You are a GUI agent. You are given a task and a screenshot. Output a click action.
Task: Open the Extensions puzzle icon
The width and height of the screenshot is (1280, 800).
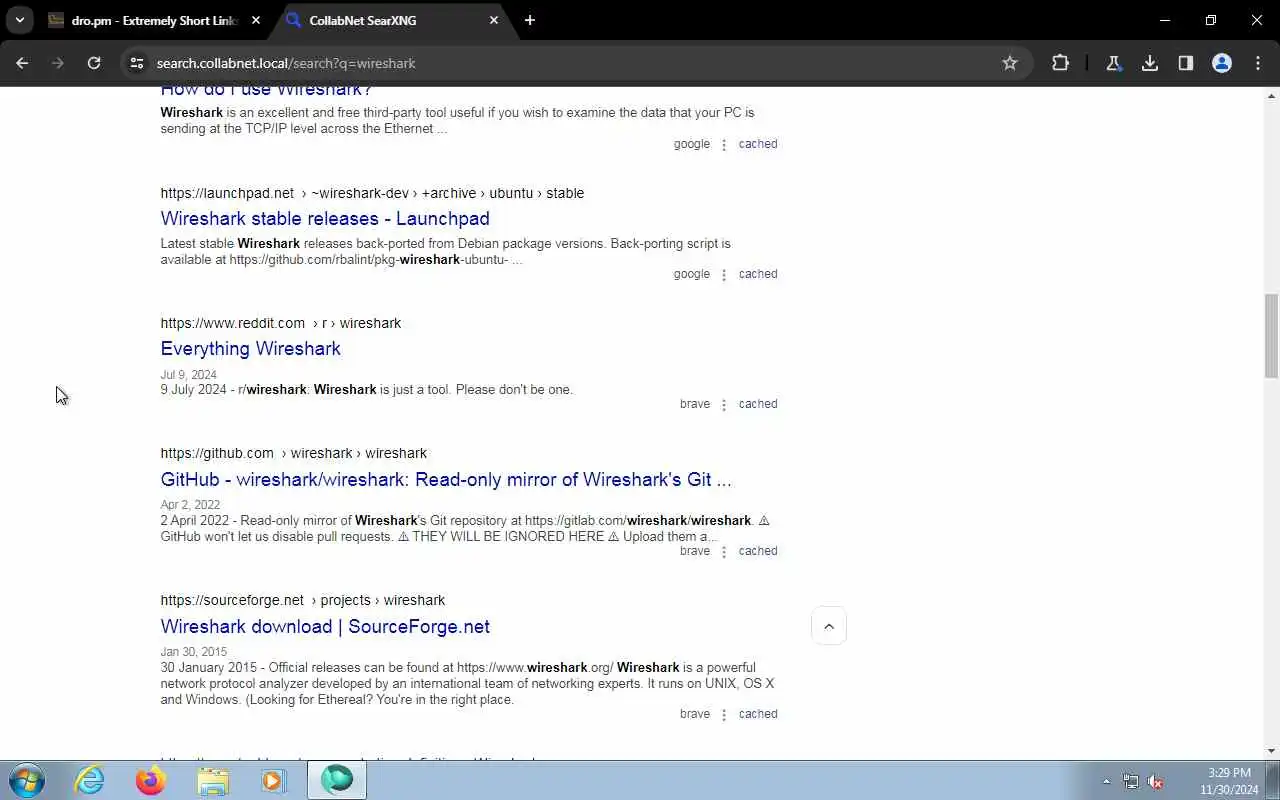coord(1061,63)
